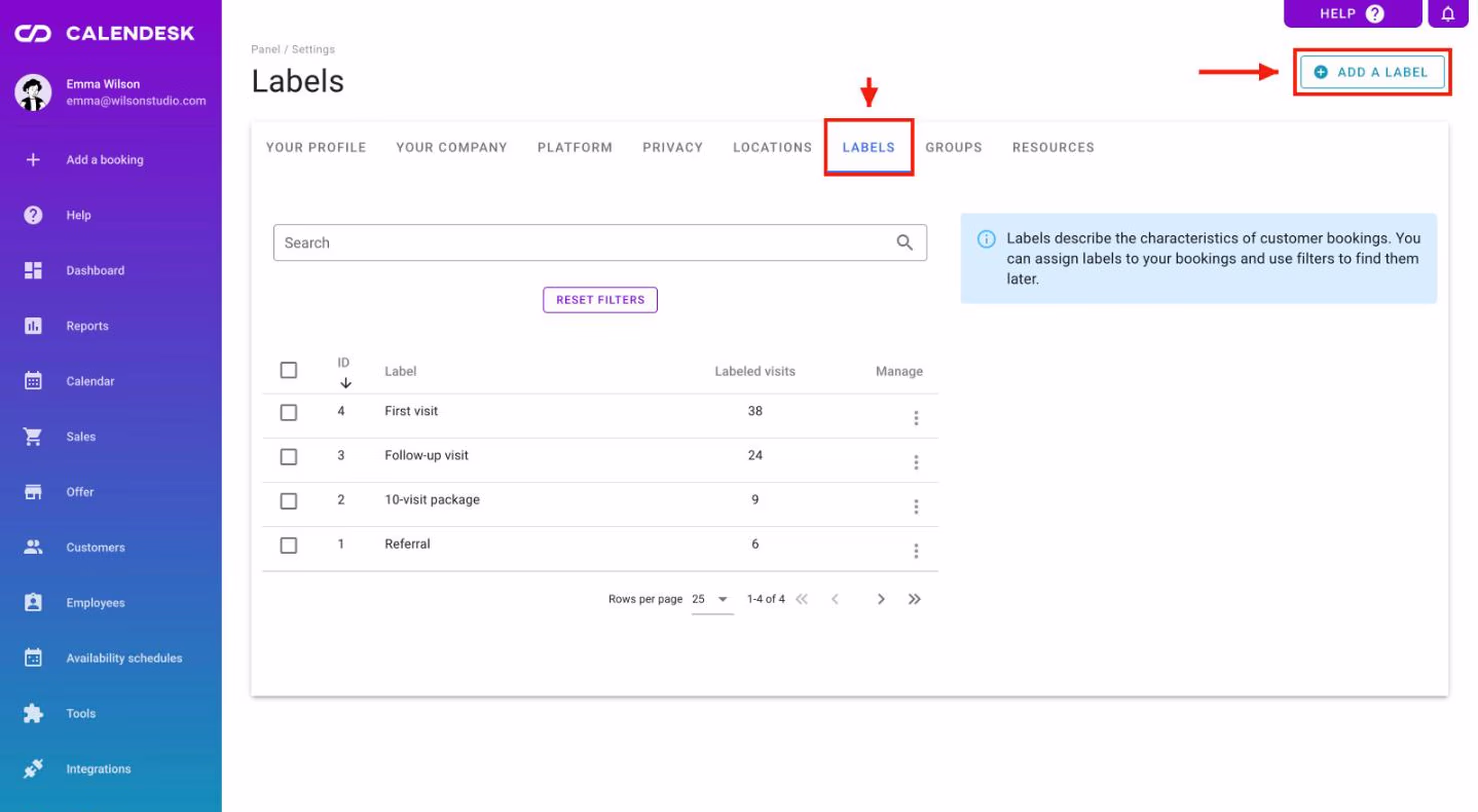
Task: Open the Calendar sidebar icon
Action: coord(33,381)
